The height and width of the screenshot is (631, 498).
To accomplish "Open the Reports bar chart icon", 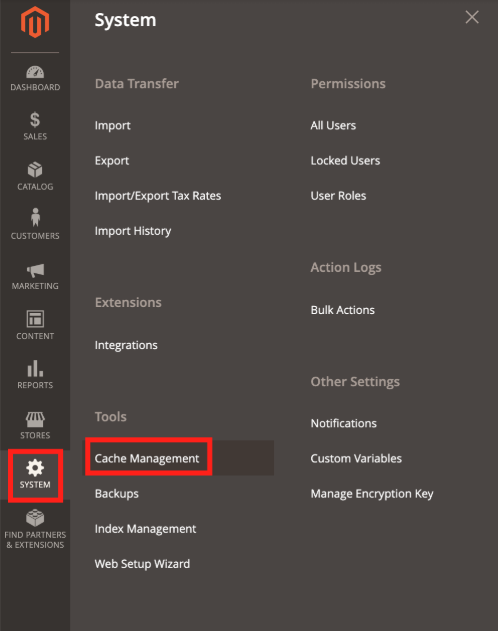I will pos(35,368).
